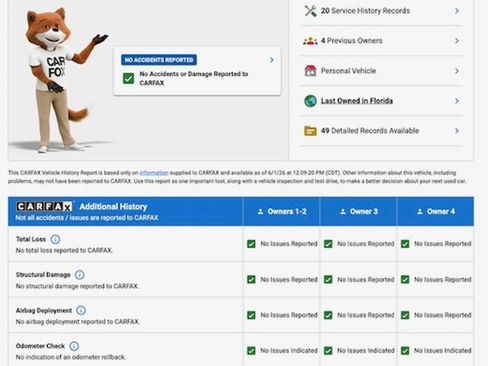Click the NO ACCIDENTS REPORTED blue badge
Image resolution: width=488 pixels, height=366 pixels.
point(159,60)
